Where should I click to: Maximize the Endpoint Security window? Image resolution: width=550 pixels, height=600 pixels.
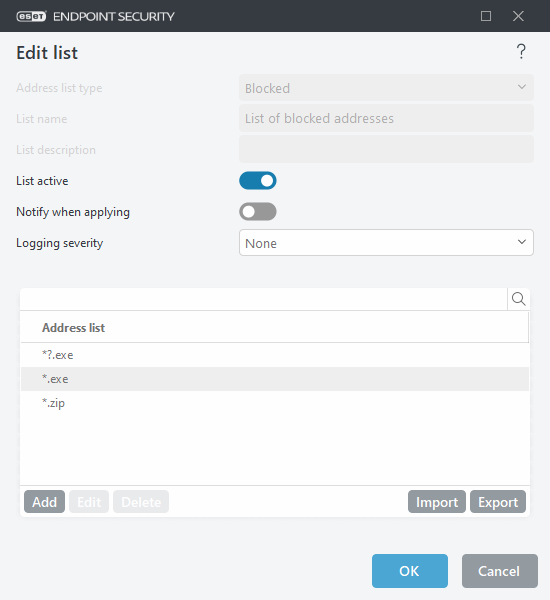pos(486,16)
